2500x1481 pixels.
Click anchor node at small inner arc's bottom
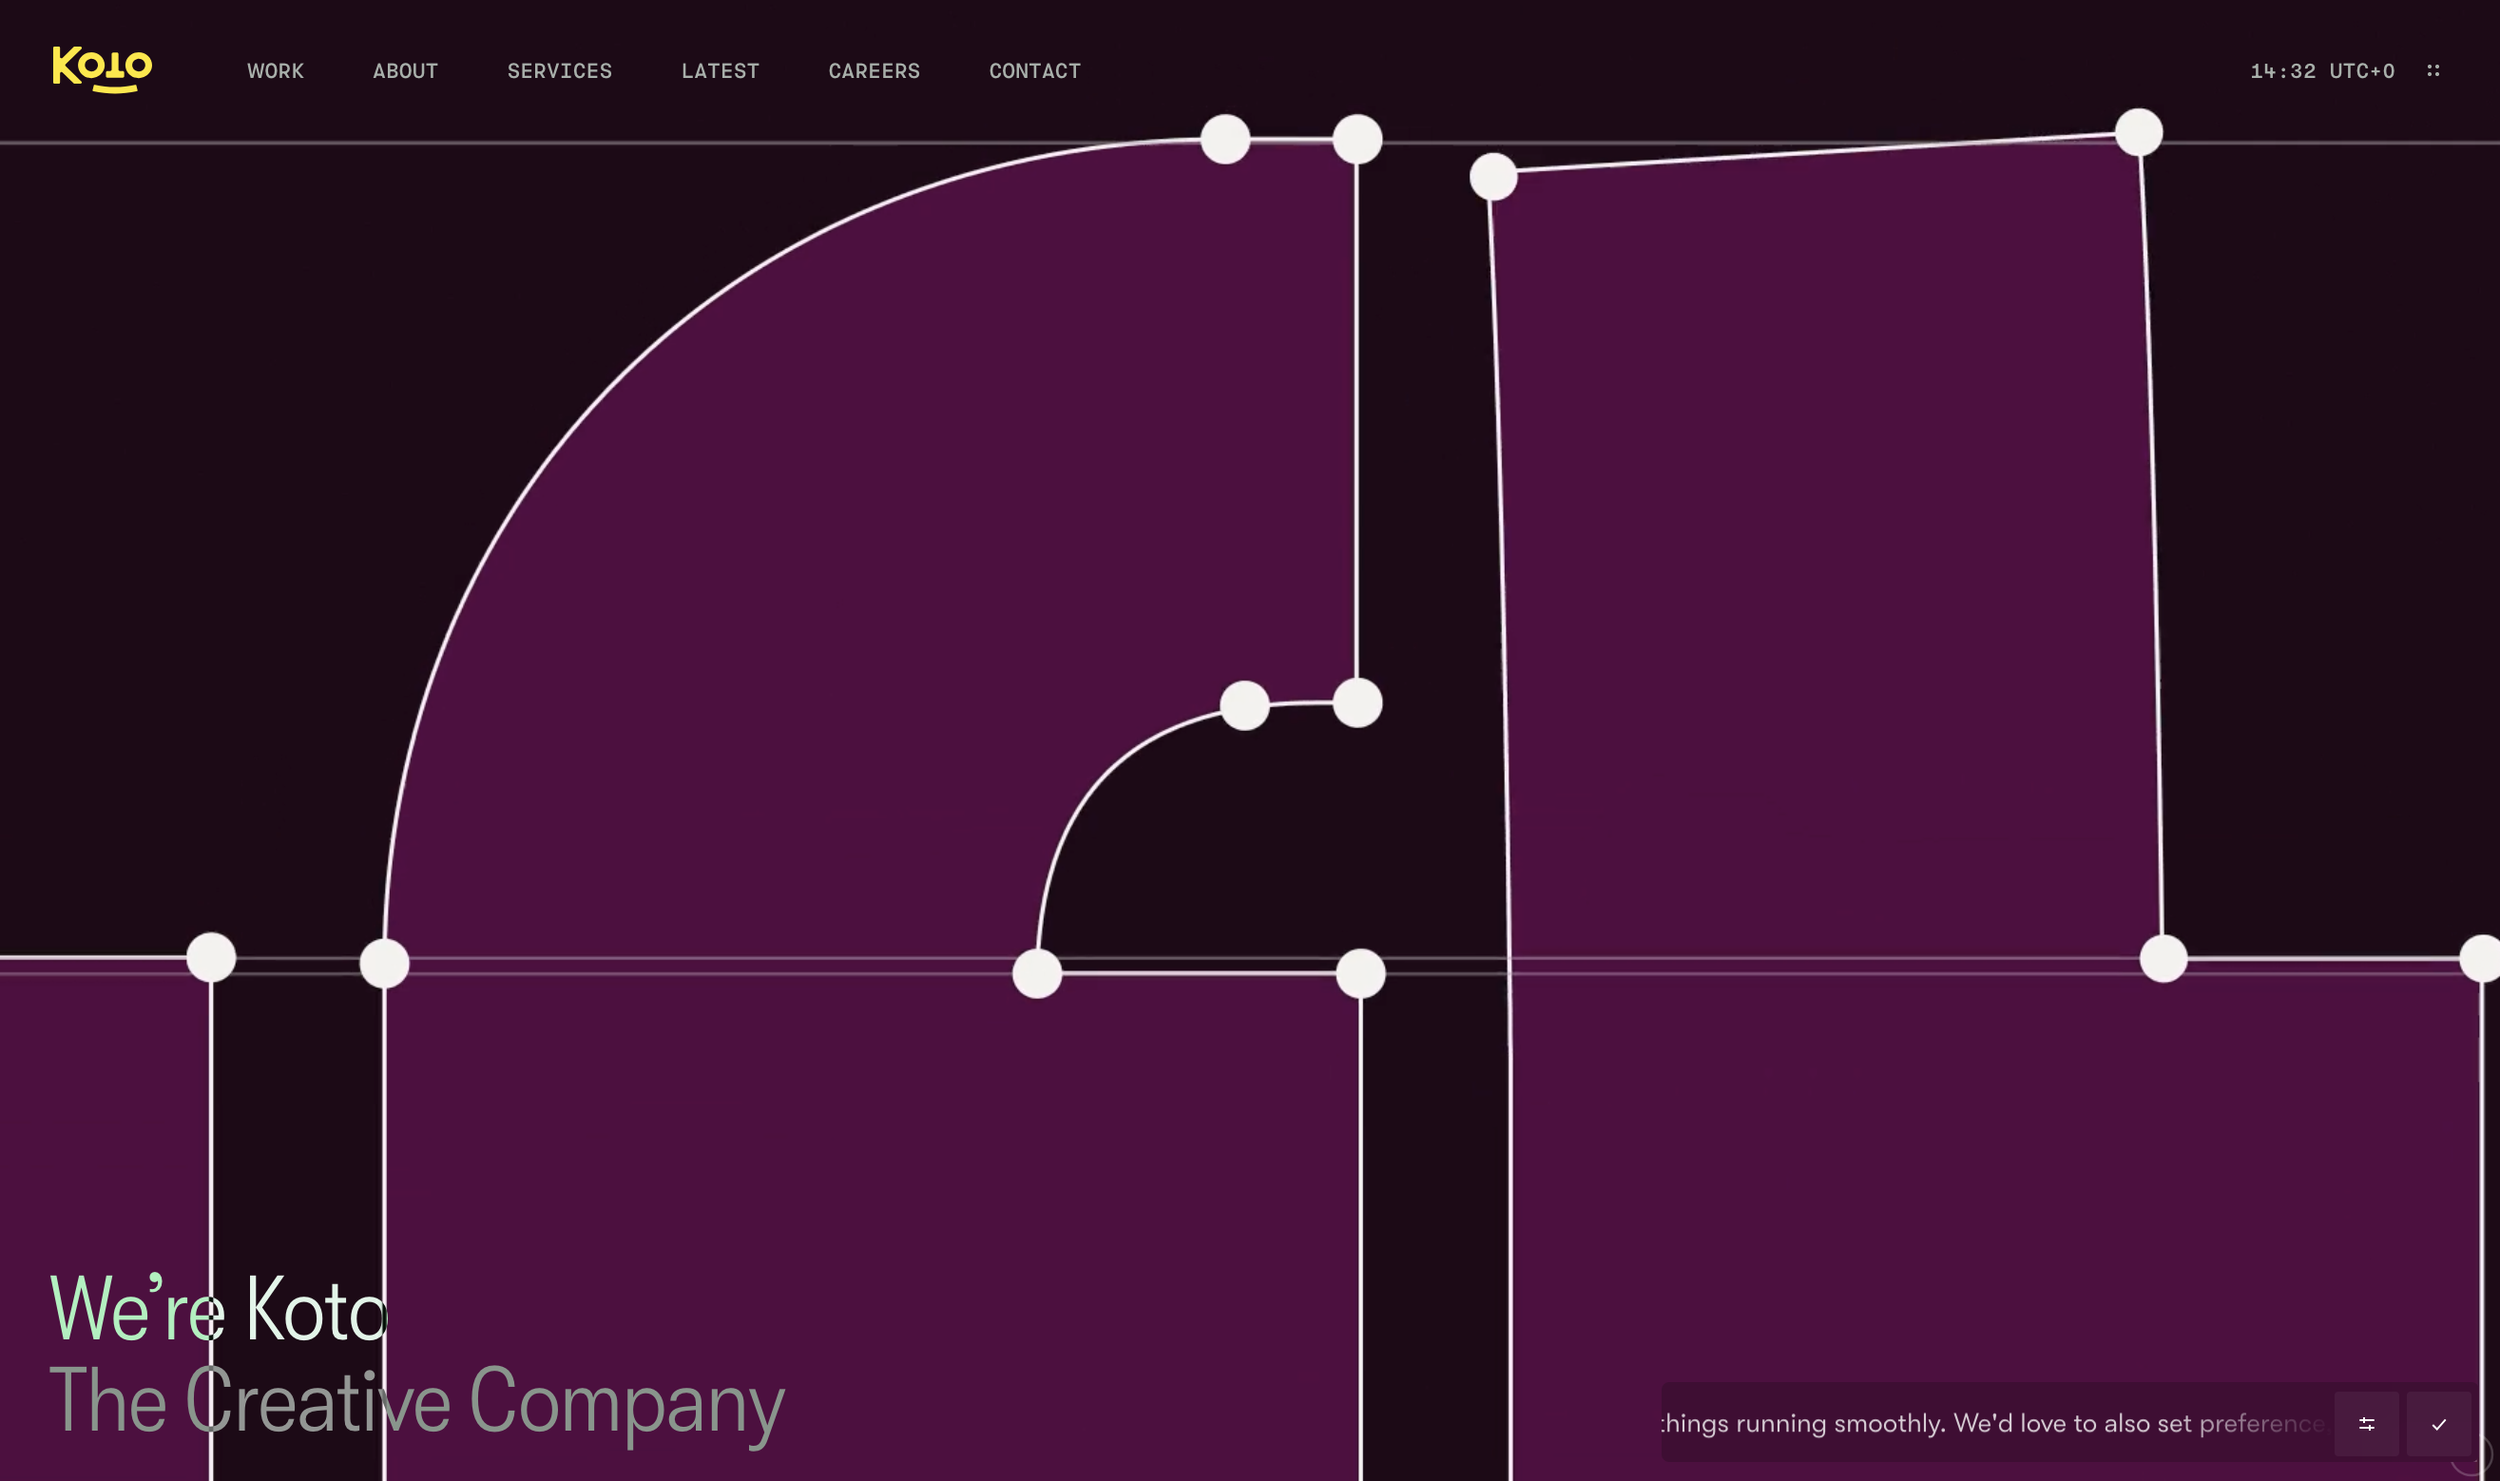[1037, 973]
